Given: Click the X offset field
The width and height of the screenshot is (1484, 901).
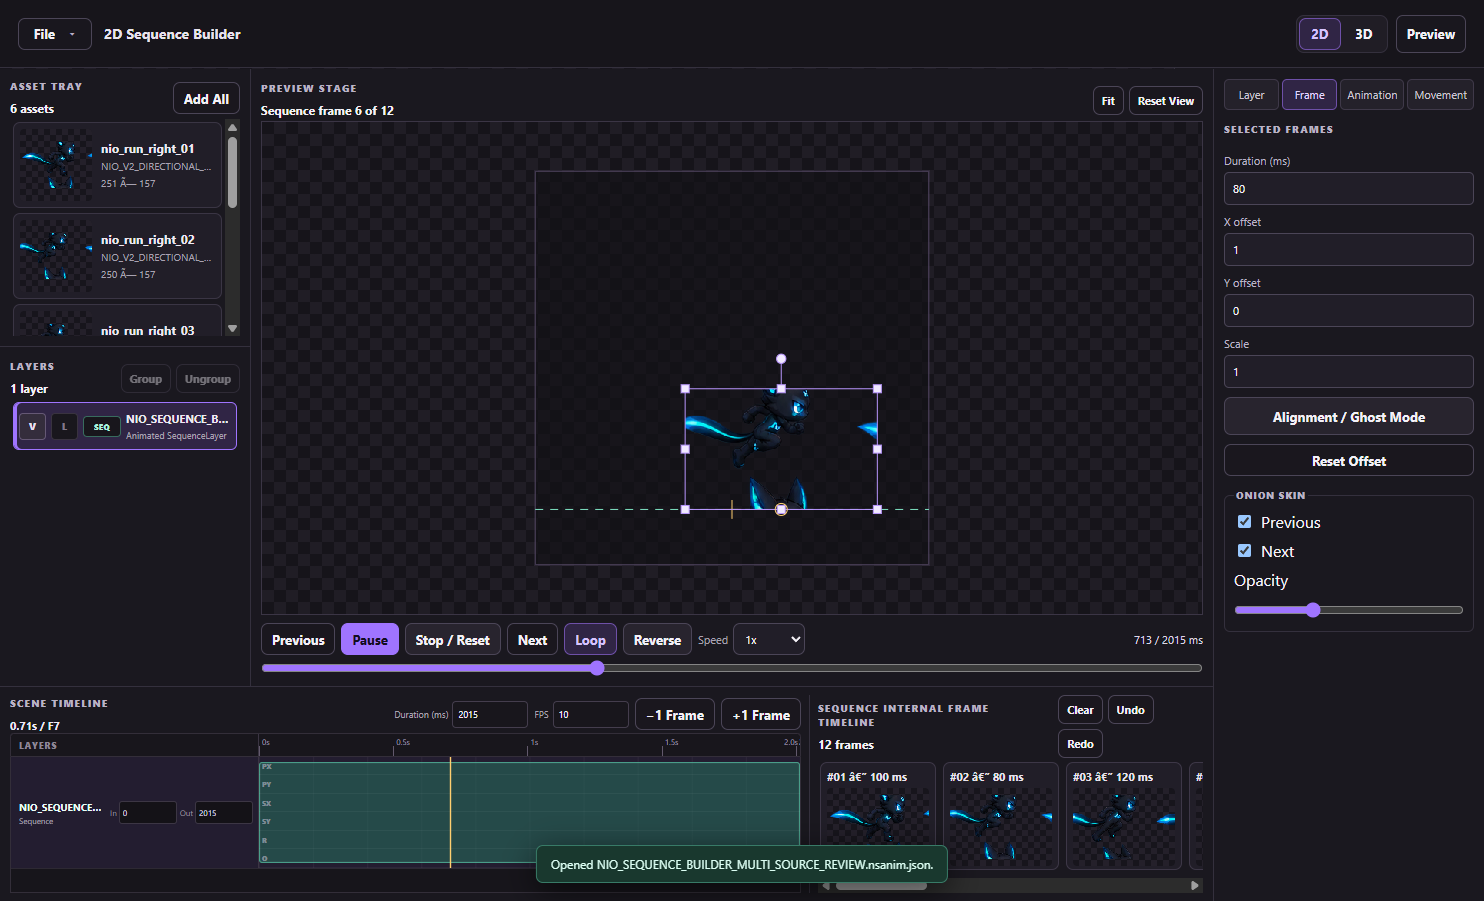Looking at the screenshot, I should pos(1348,250).
